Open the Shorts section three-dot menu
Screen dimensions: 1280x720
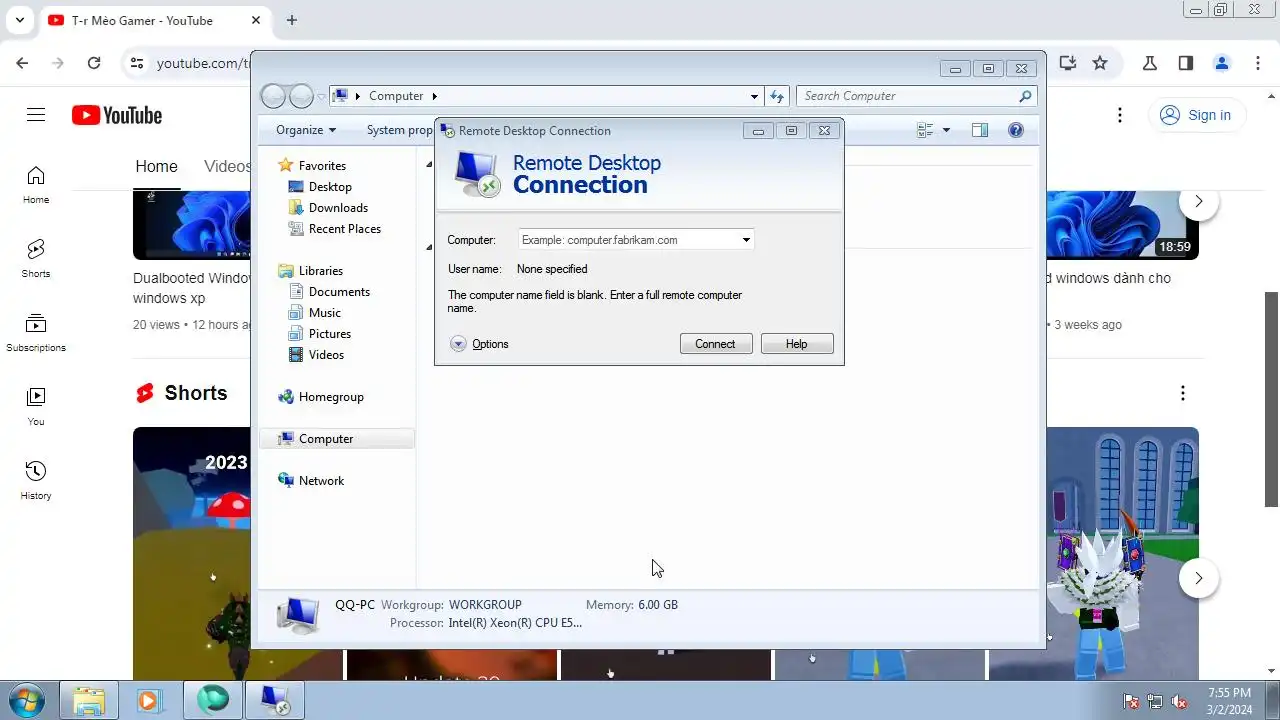1182,393
